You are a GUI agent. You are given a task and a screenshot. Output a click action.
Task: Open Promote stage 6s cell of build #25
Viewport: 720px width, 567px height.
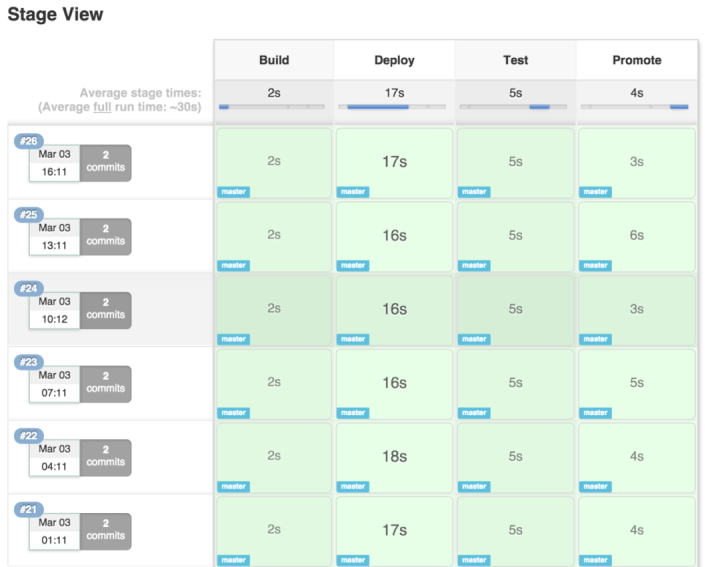[x=637, y=235]
